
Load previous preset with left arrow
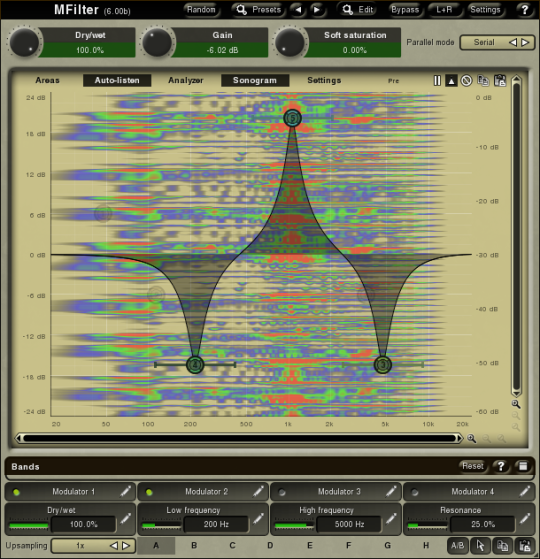(x=298, y=10)
